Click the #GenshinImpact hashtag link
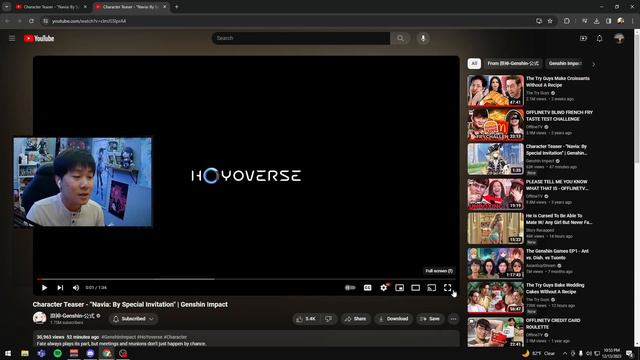The image size is (640, 360). tap(118, 337)
